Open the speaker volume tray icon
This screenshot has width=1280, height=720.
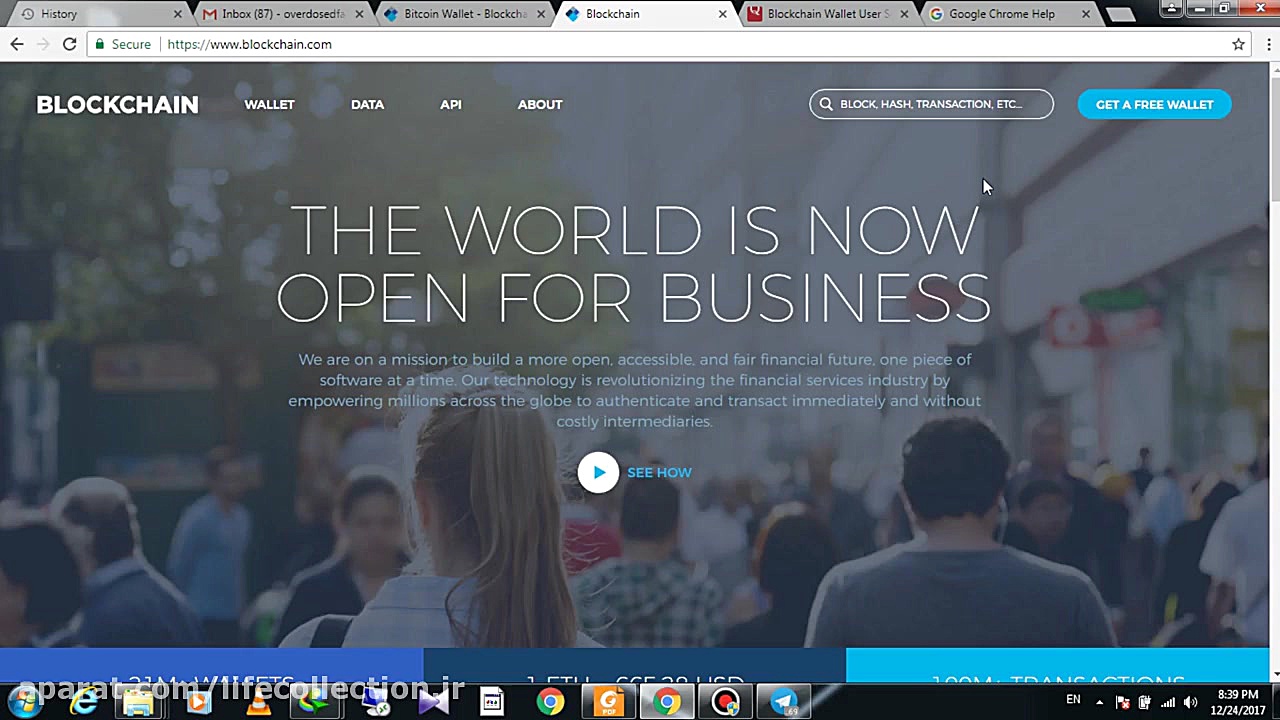(1190, 702)
